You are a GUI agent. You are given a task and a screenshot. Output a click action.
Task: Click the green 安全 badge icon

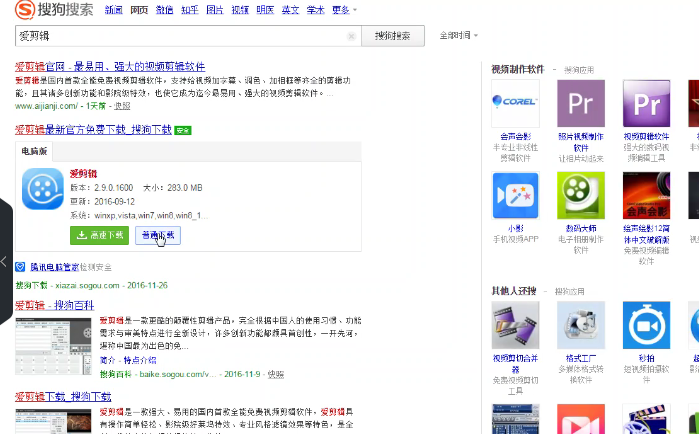point(183,130)
